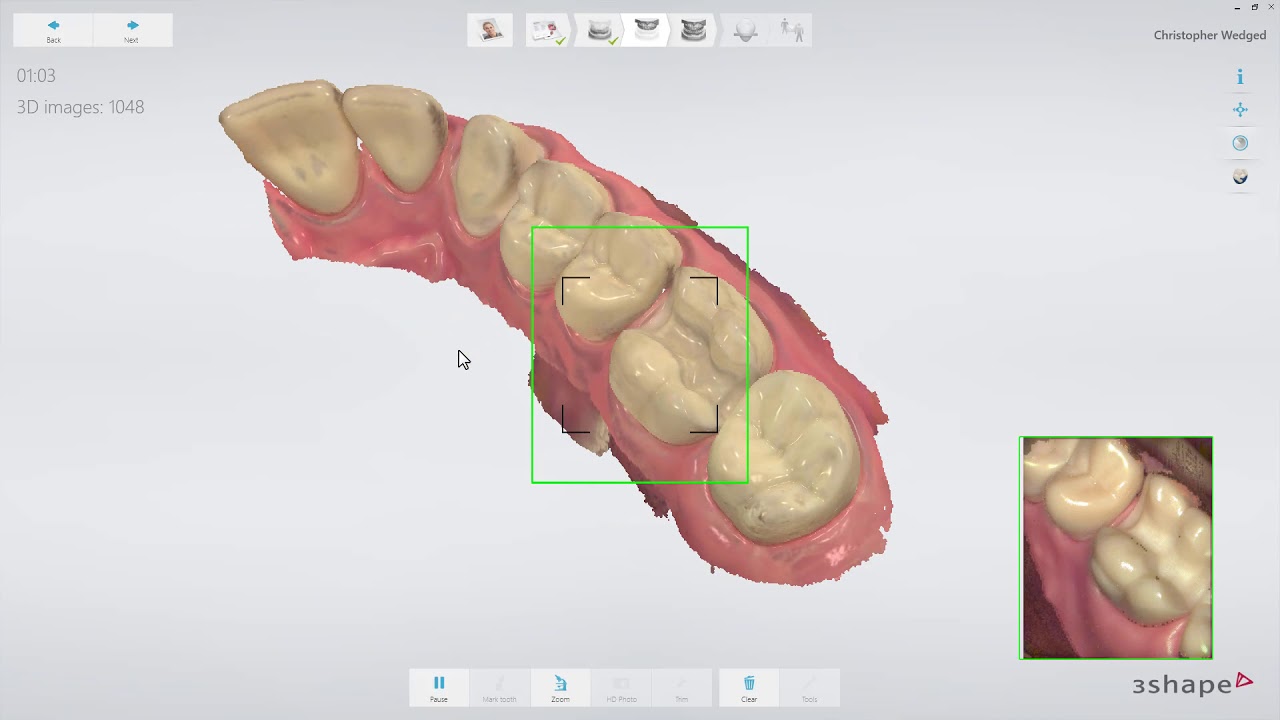Open the bite scan step
1280x720 pixels.
tap(693, 30)
